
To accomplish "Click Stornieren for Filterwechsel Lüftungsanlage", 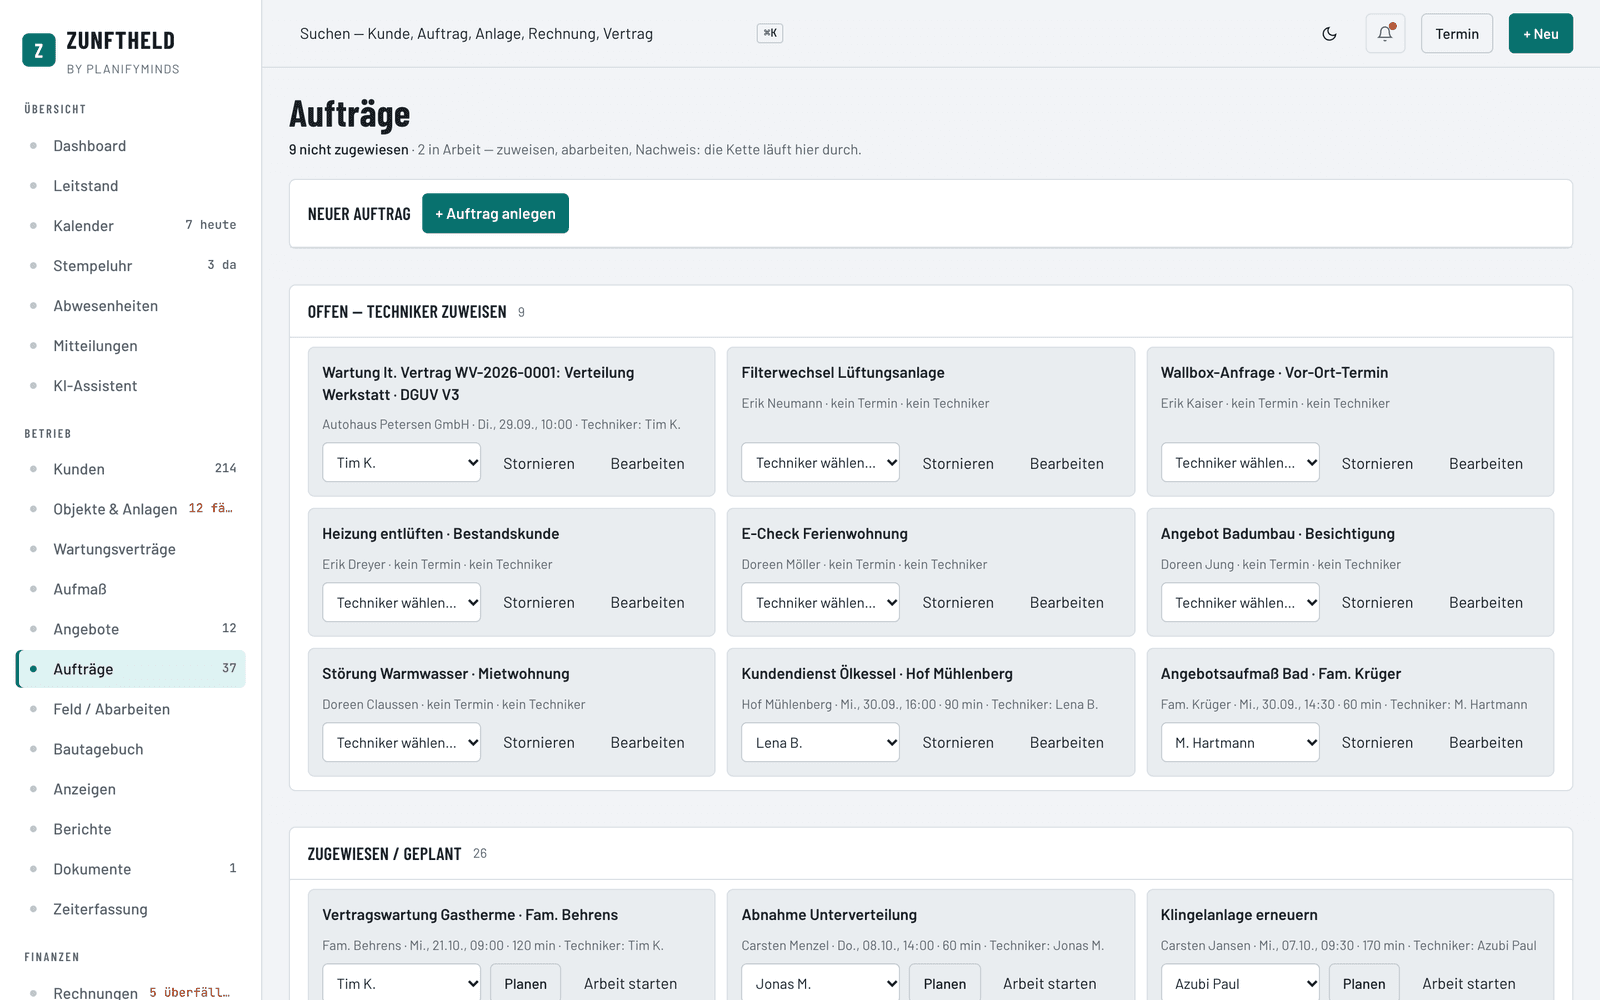I will point(958,463).
